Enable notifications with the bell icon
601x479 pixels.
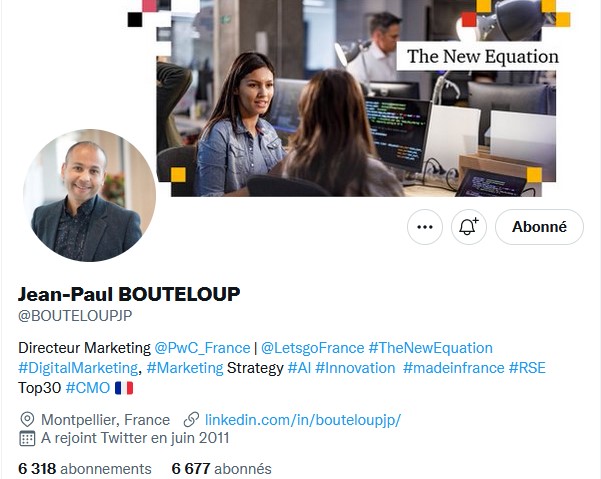coord(469,227)
